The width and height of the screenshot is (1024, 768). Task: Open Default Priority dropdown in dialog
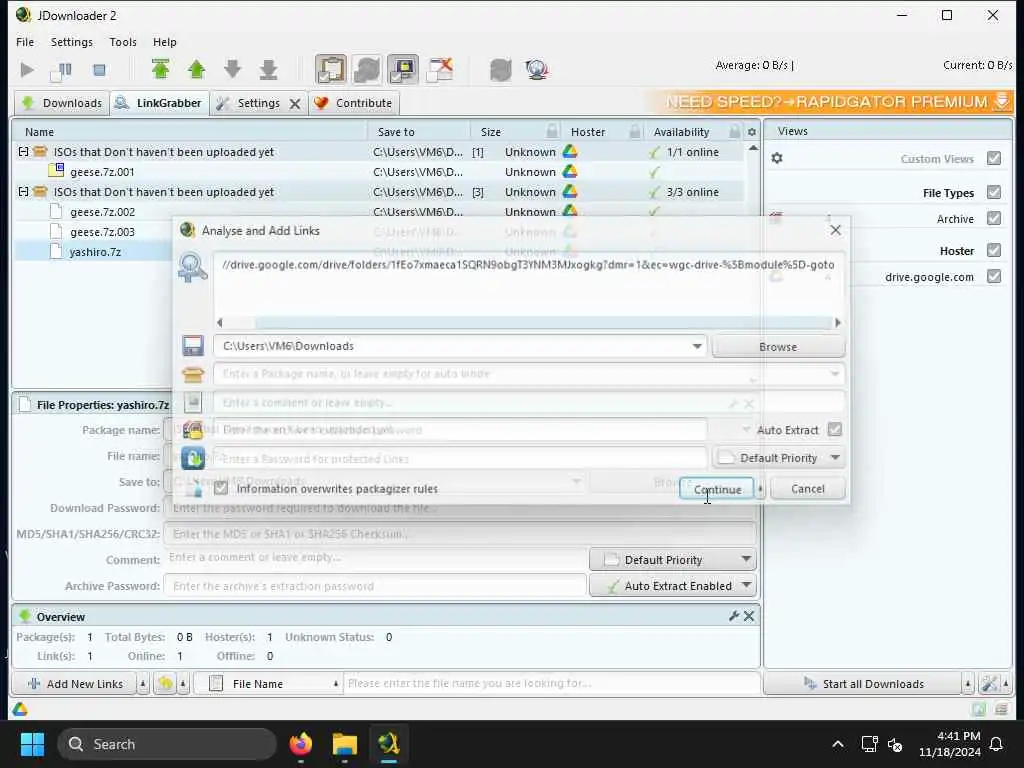click(x=779, y=458)
